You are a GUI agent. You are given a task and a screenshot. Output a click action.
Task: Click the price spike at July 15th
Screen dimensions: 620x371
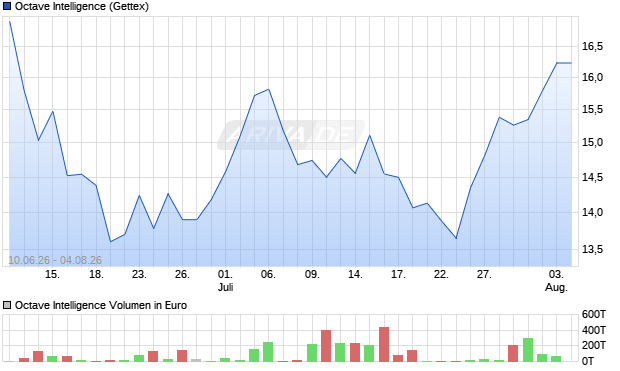click(x=369, y=136)
